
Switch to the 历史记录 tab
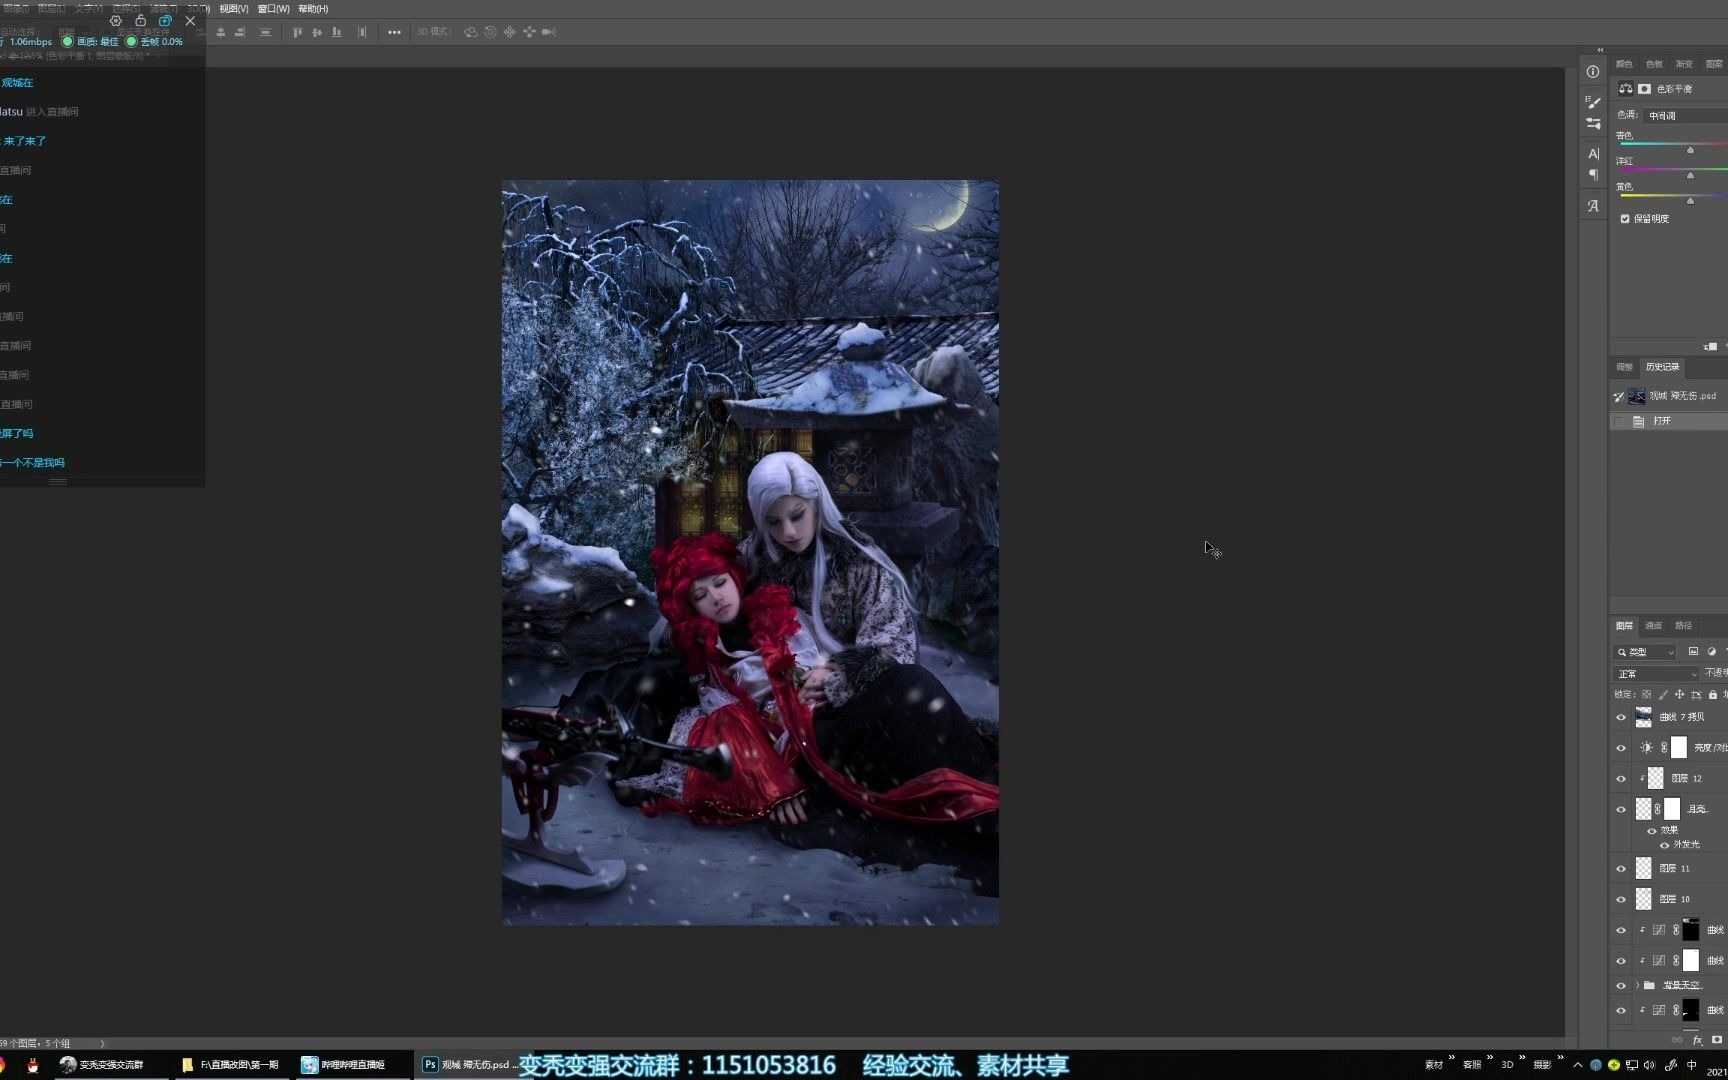pyautogui.click(x=1662, y=367)
